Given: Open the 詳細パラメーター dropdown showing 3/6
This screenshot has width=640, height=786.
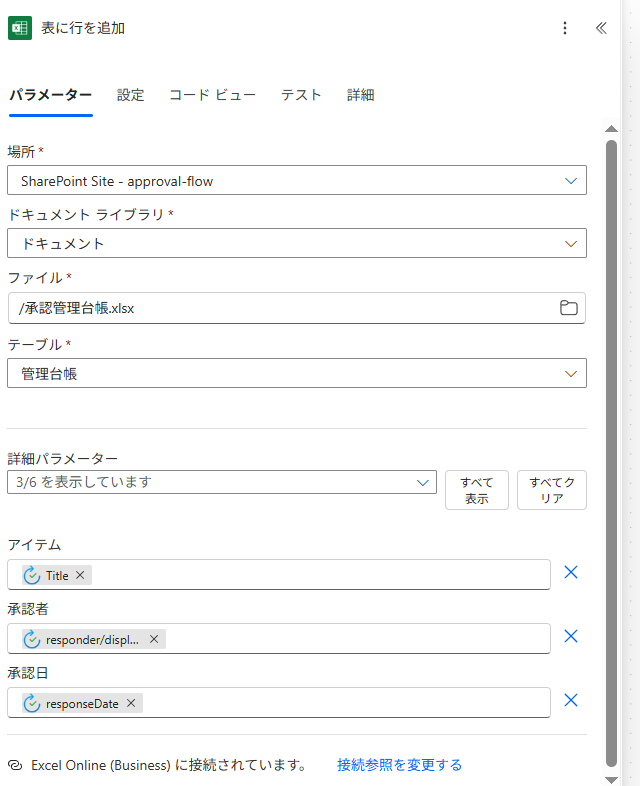Looking at the screenshot, I should pyautogui.click(x=222, y=482).
